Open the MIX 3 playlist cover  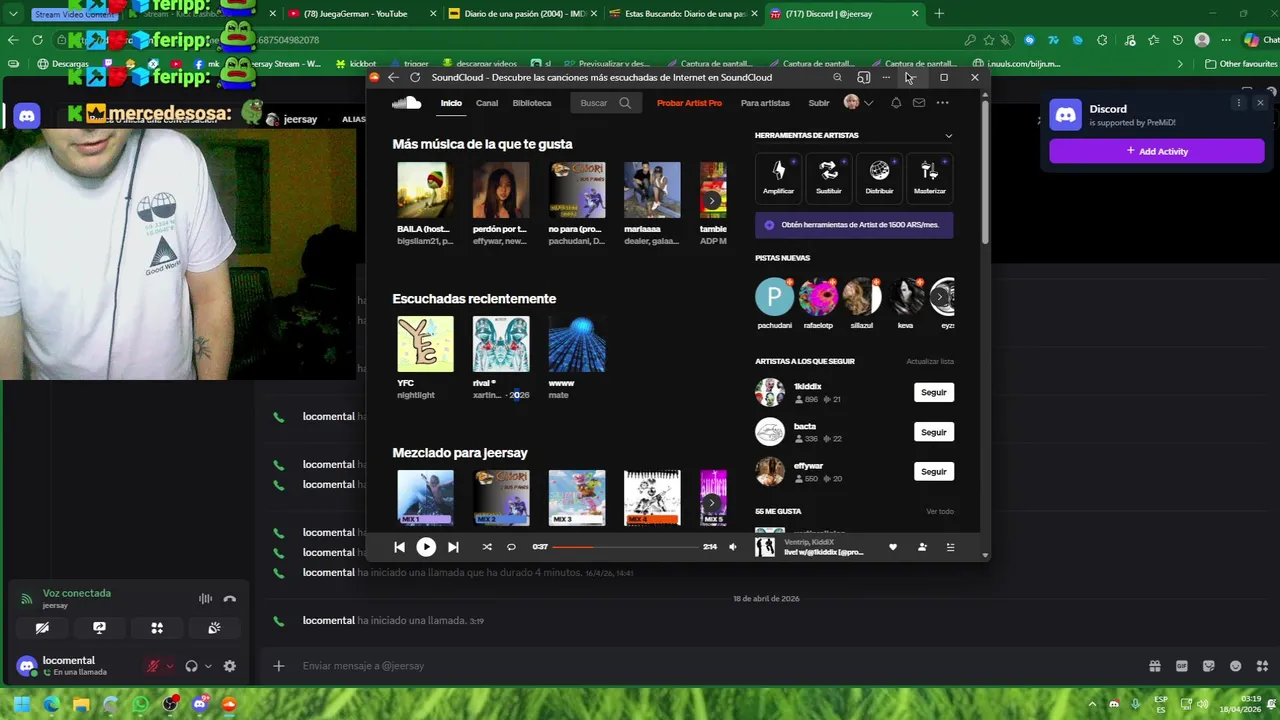577,497
